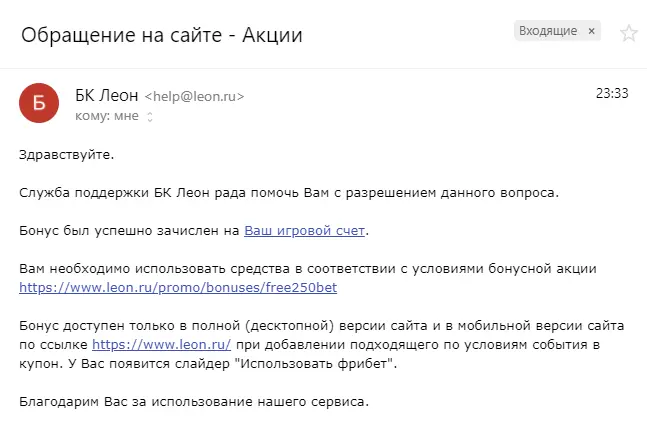Click the help@leon.ru email address

(194, 97)
